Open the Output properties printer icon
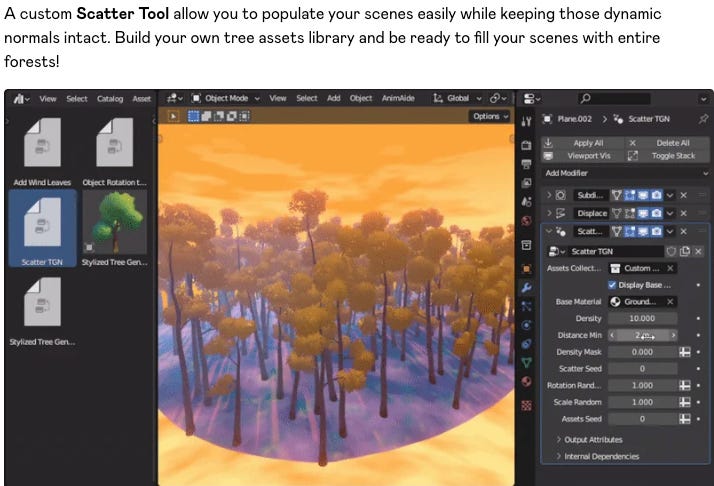The width and height of the screenshot is (714, 486). [x=526, y=164]
